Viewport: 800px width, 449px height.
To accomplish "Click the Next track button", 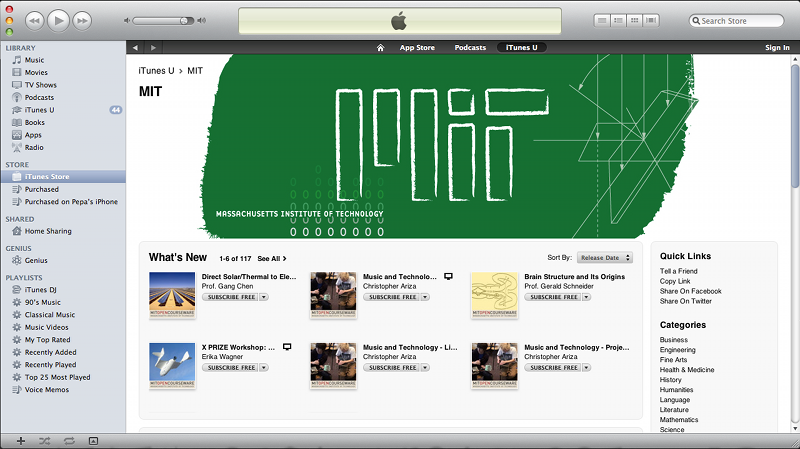I will pyautogui.click(x=82, y=21).
